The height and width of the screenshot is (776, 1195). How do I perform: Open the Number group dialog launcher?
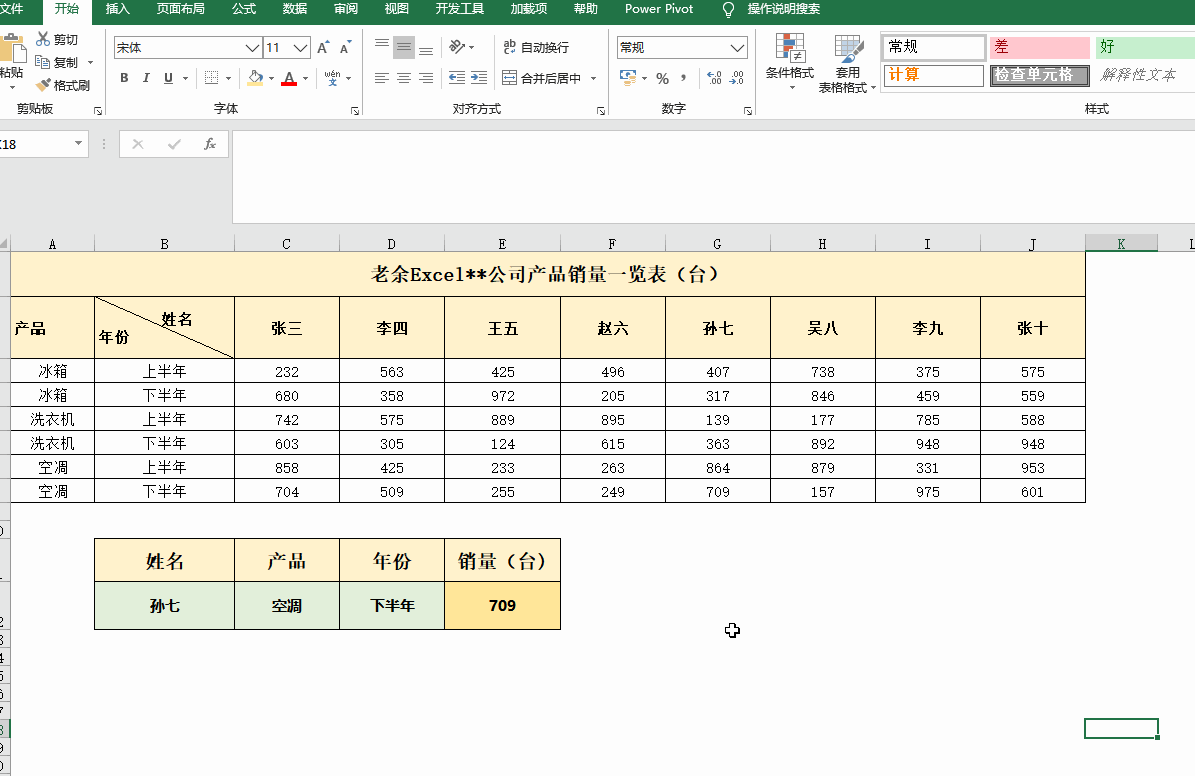point(748,111)
